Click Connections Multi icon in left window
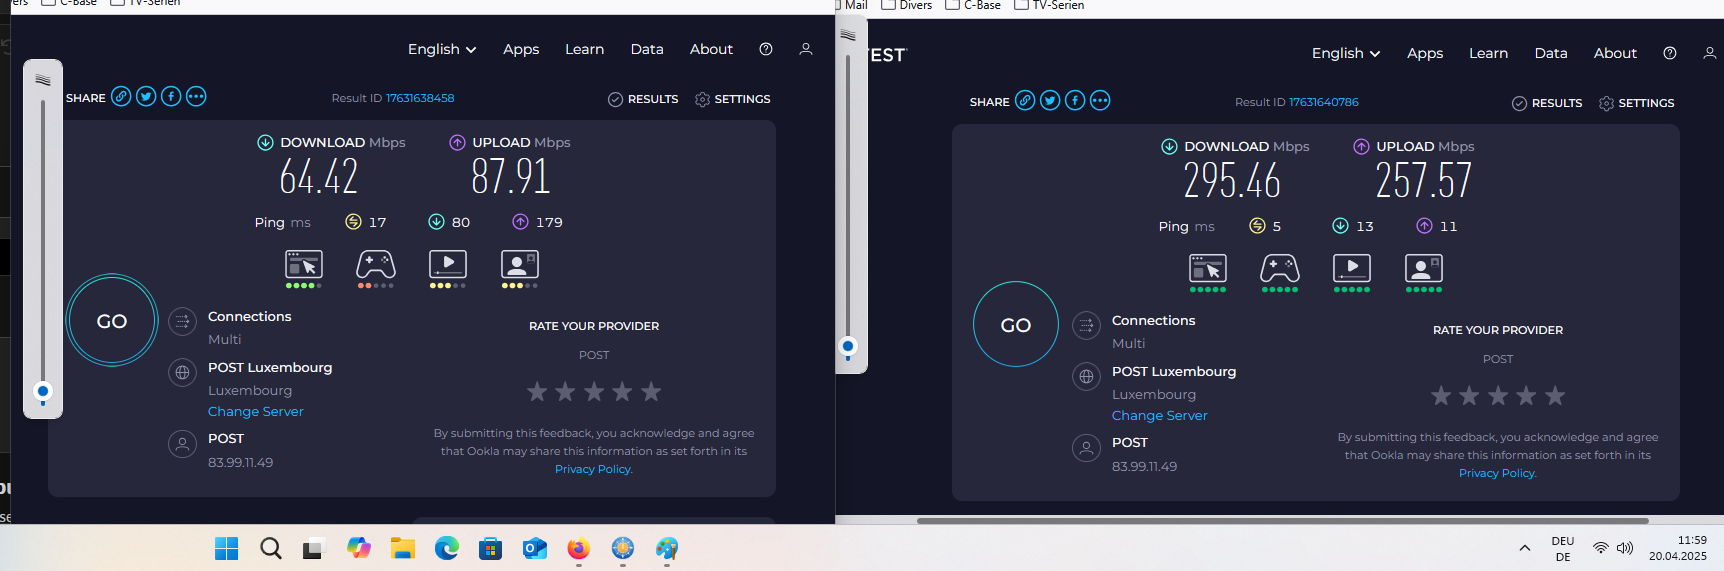The height and width of the screenshot is (571, 1724). [x=182, y=322]
